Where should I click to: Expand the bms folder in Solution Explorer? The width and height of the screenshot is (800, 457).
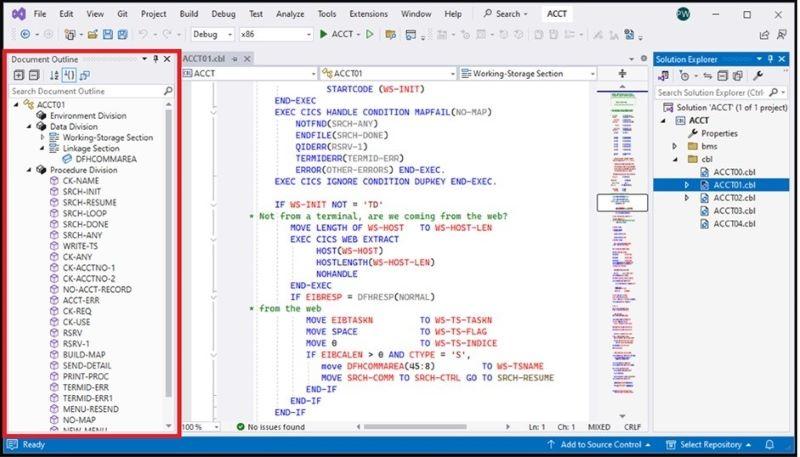(674, 146)
